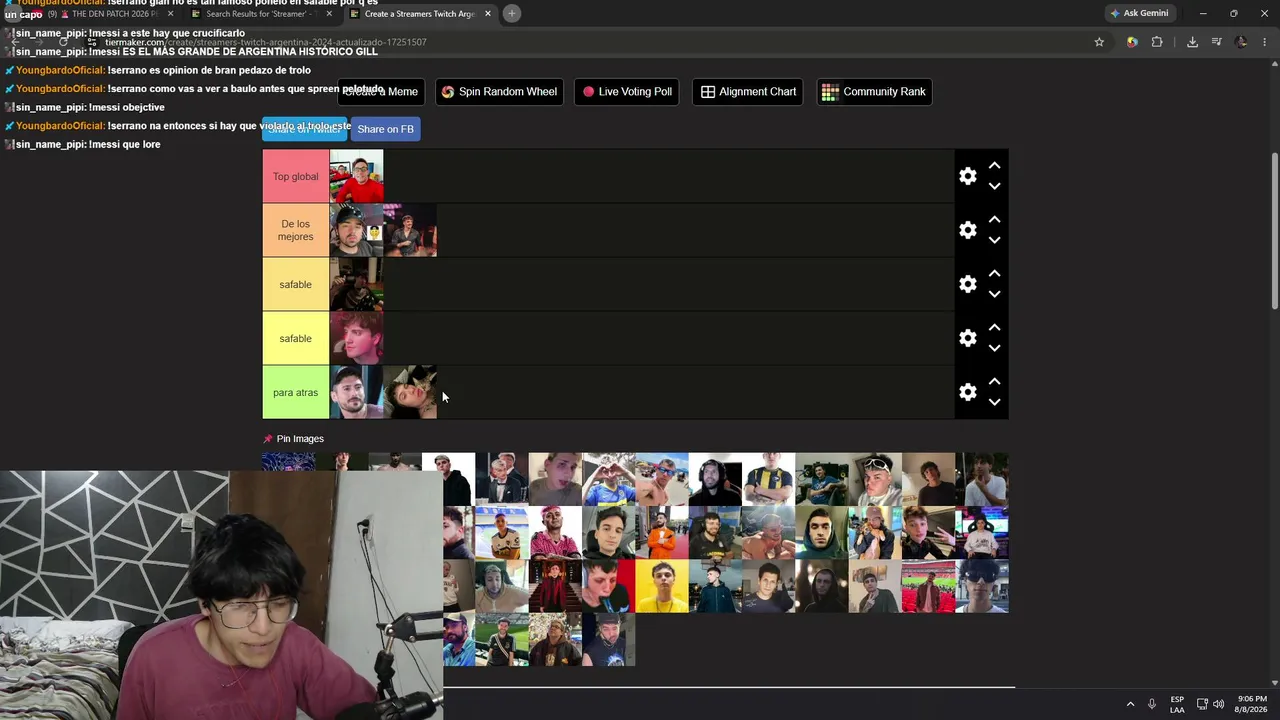View the Community Rank
The image size is (1280, 720).
[x=874, y=92]
